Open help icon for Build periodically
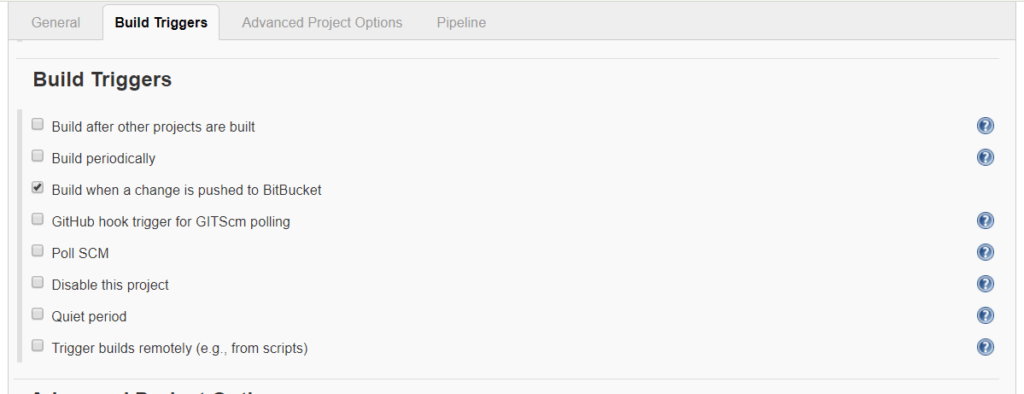 coord(985,157)
